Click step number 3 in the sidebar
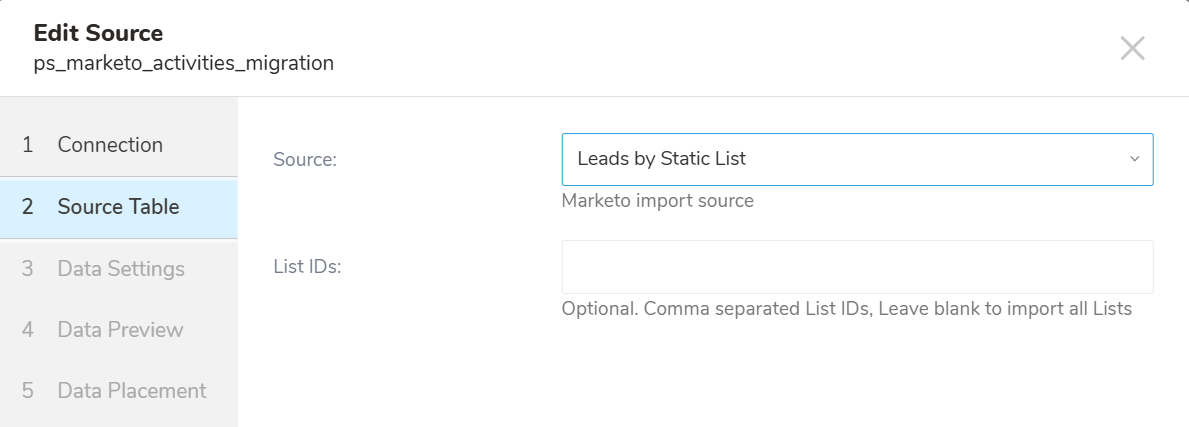This screenshot has width=1189, height=427. pyautogui.click(x=28, y=269)
